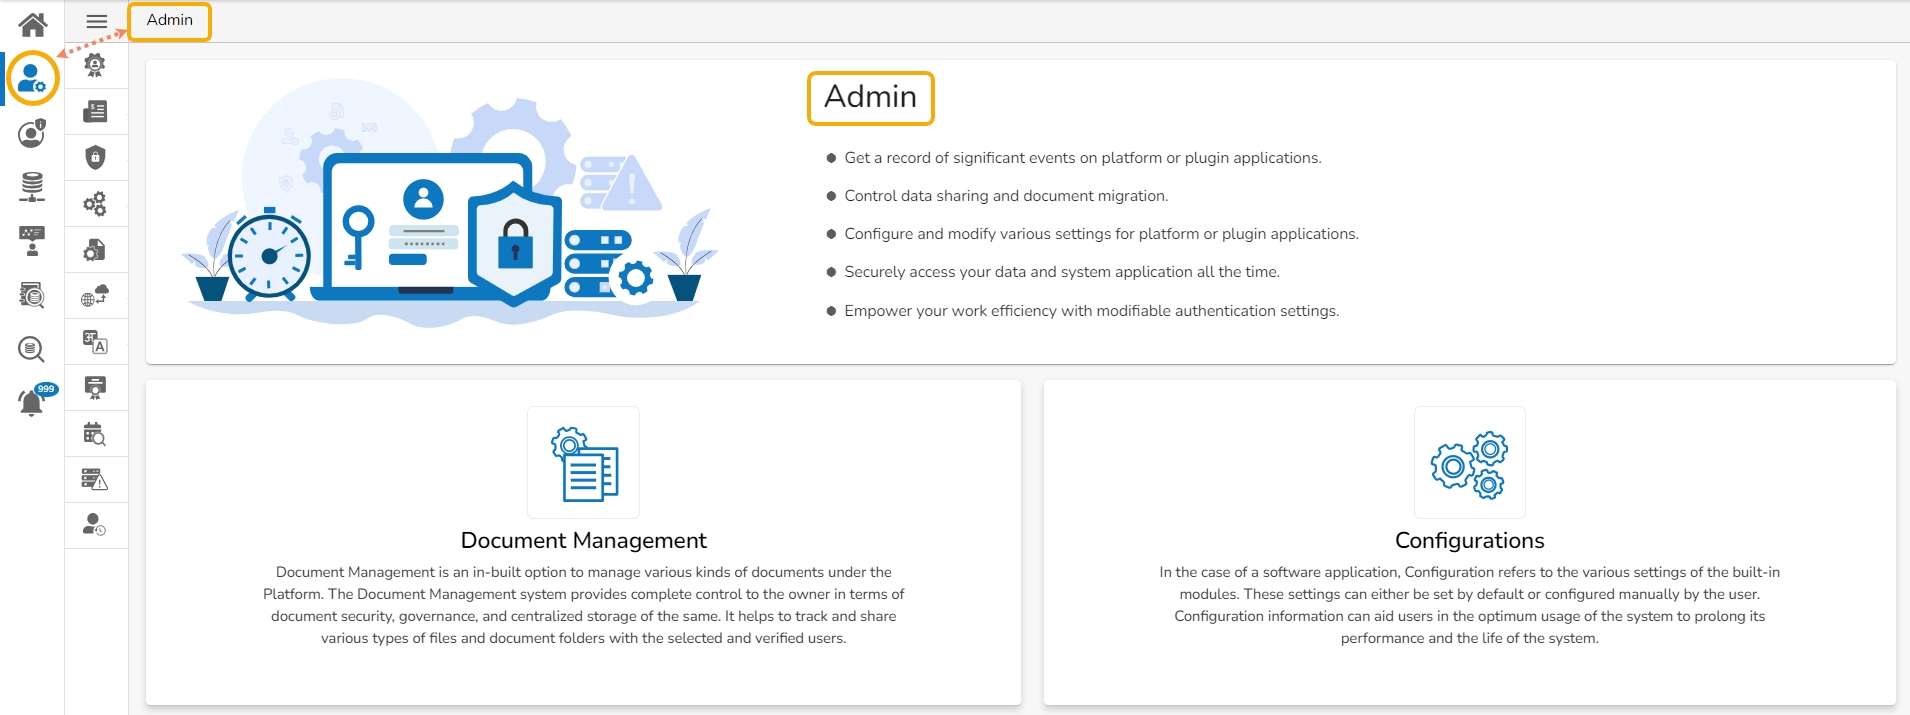Toggle the hamburger menu

96,21
